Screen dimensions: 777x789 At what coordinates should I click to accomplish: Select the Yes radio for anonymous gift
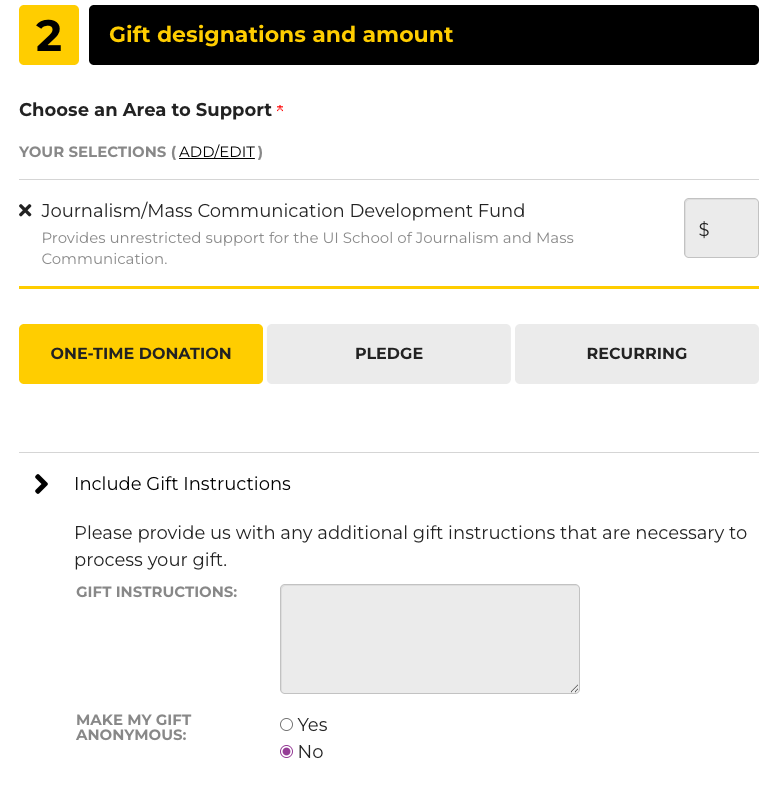coord(287,725)
